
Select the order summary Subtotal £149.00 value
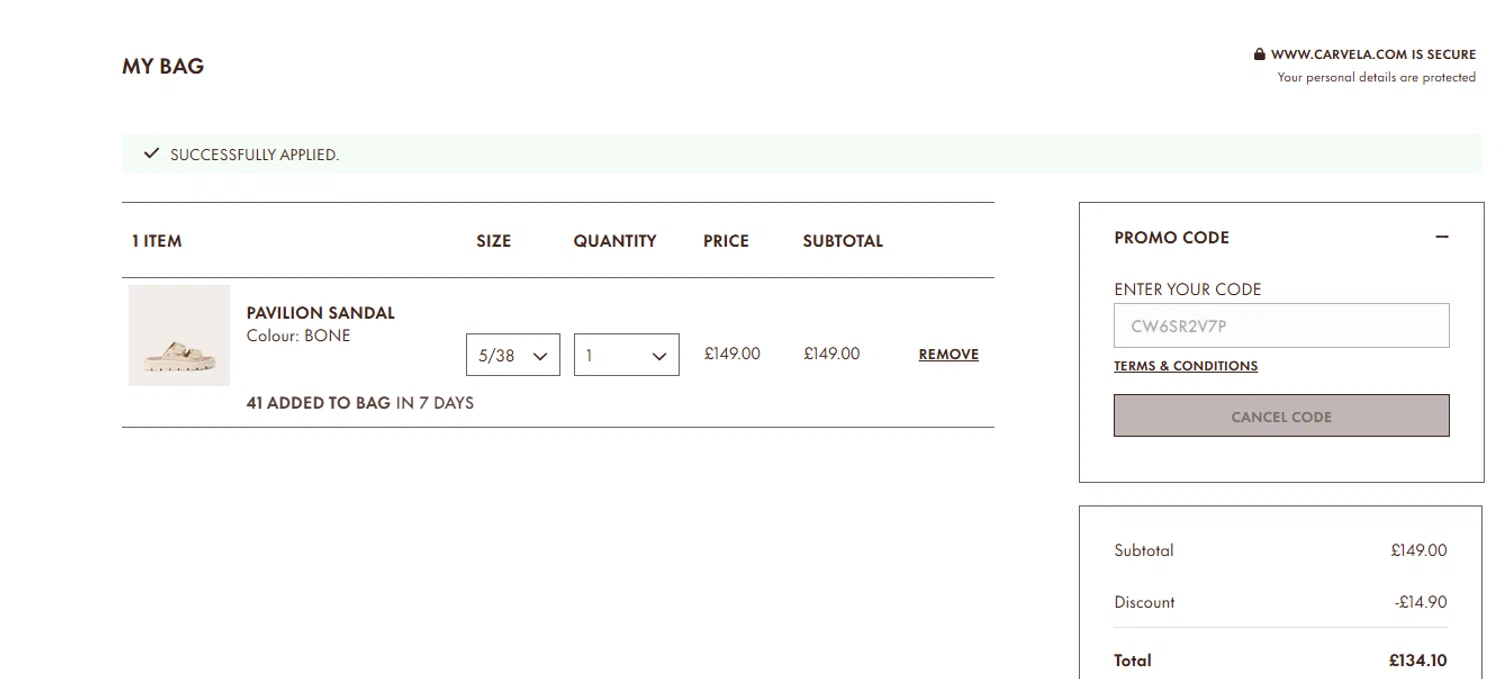[x=1418, y=550]
